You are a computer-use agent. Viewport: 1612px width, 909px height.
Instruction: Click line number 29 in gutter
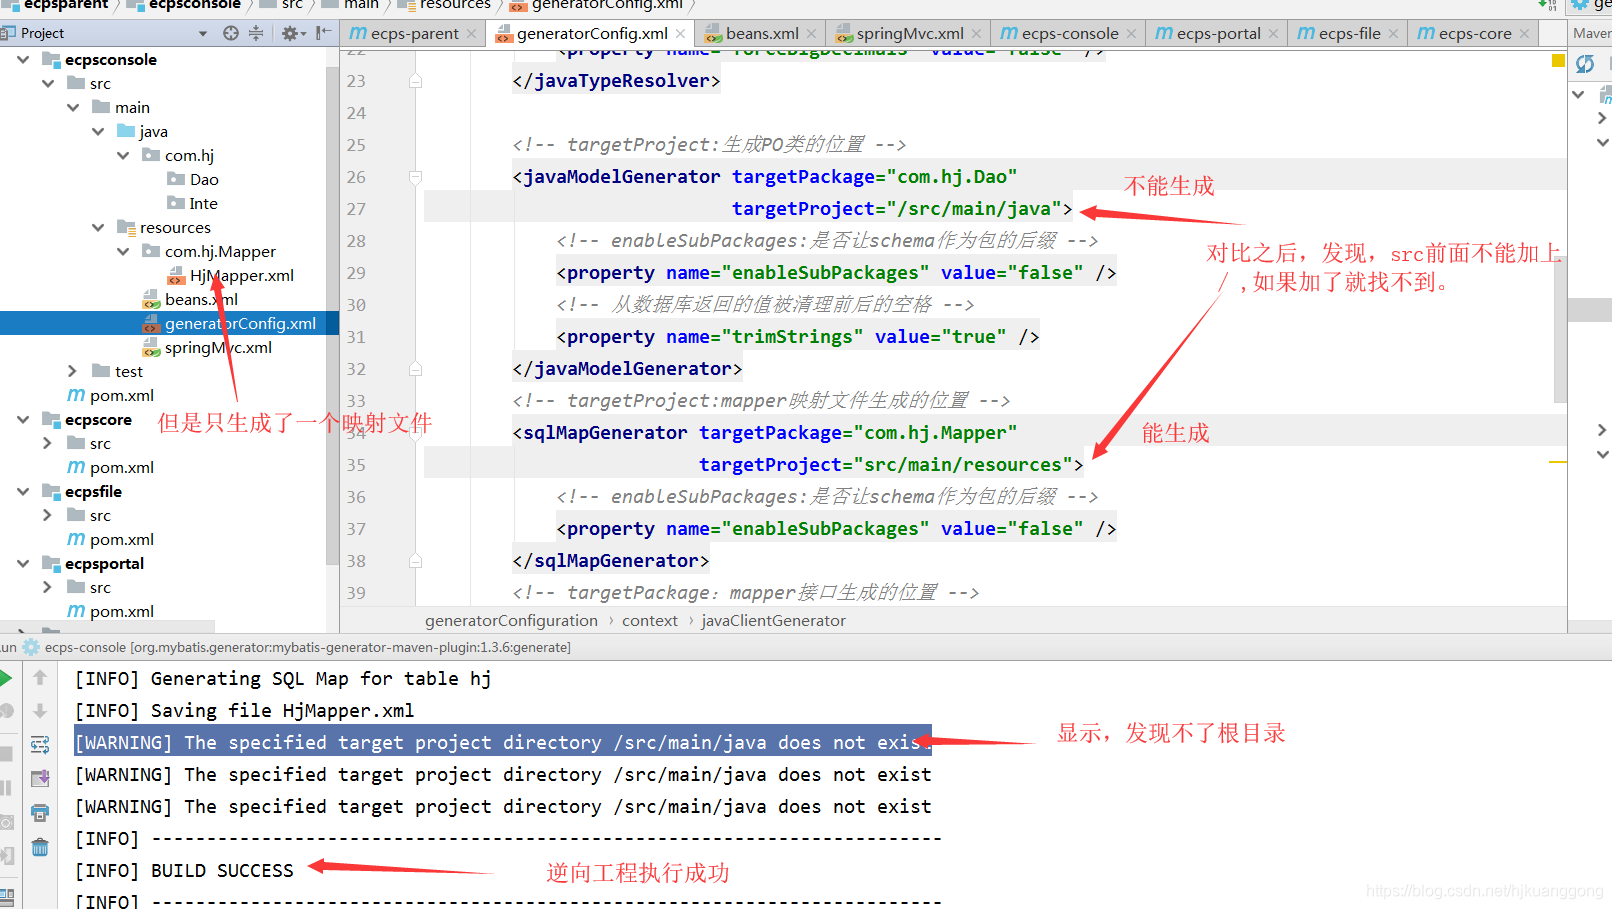356,273
